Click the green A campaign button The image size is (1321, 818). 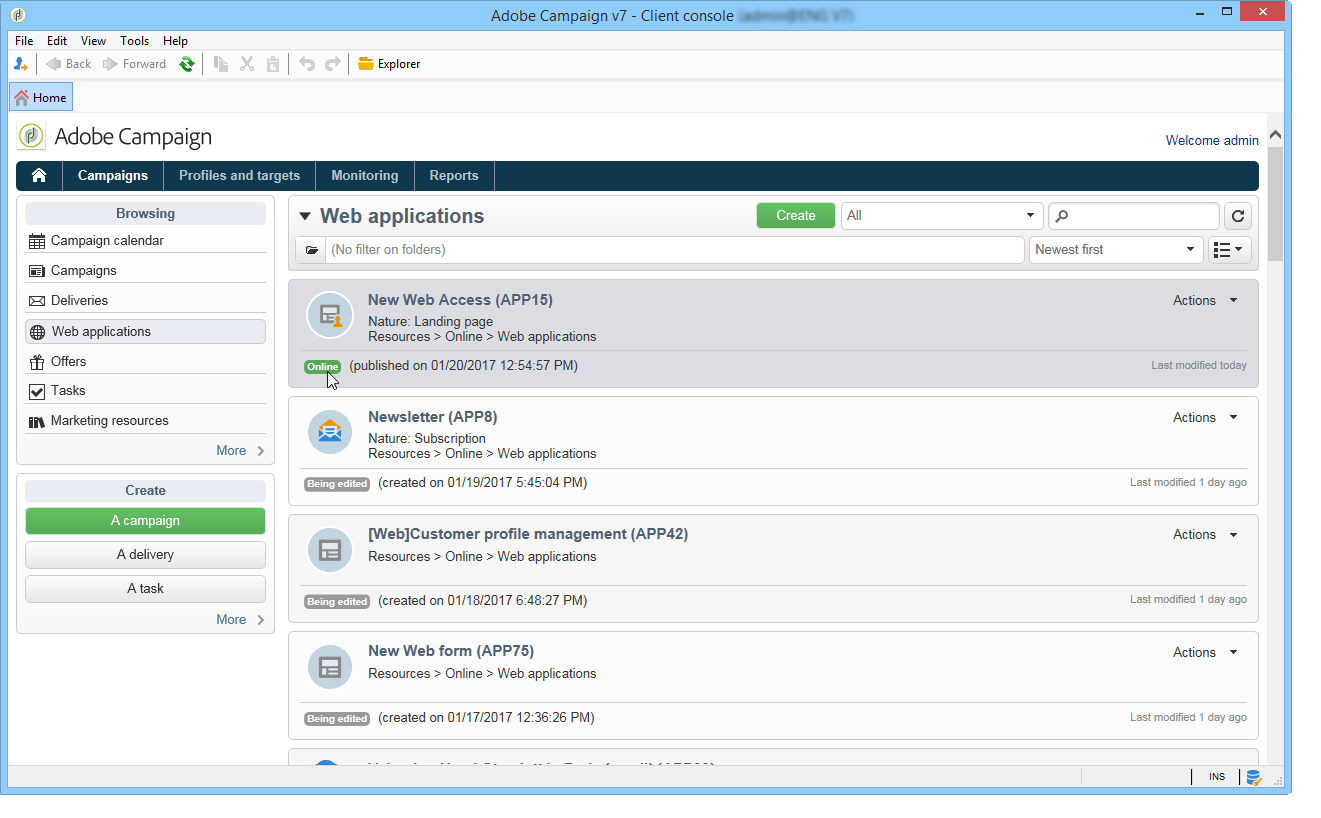[x=146, y=521]
